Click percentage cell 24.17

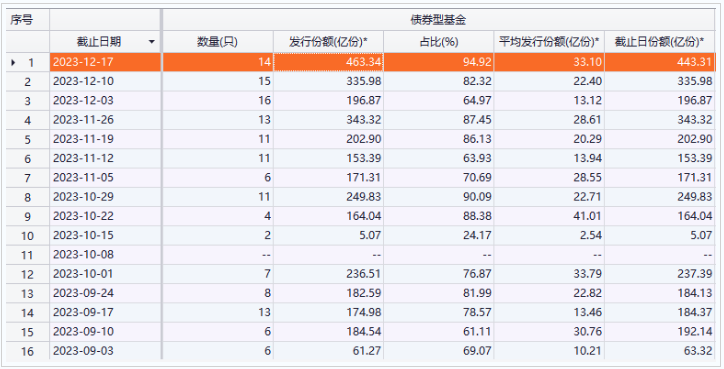[x=439, y=236]
